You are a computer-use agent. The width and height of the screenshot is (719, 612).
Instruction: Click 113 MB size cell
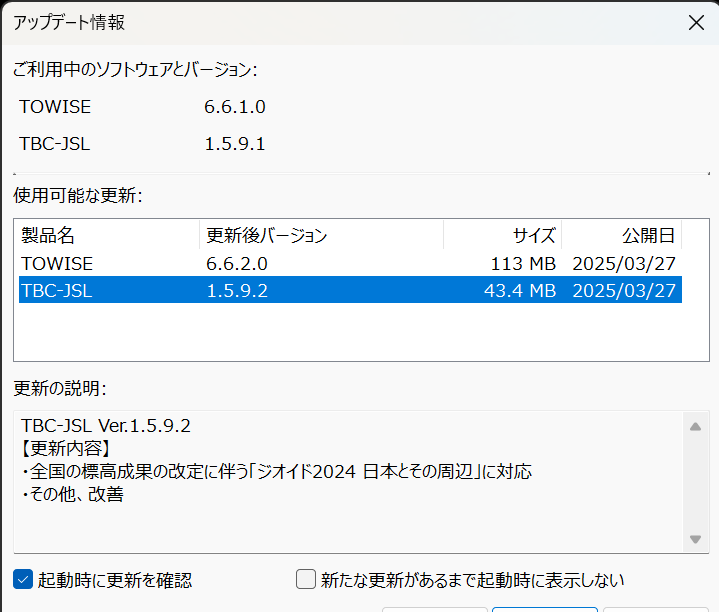click(x=523, y=264)
